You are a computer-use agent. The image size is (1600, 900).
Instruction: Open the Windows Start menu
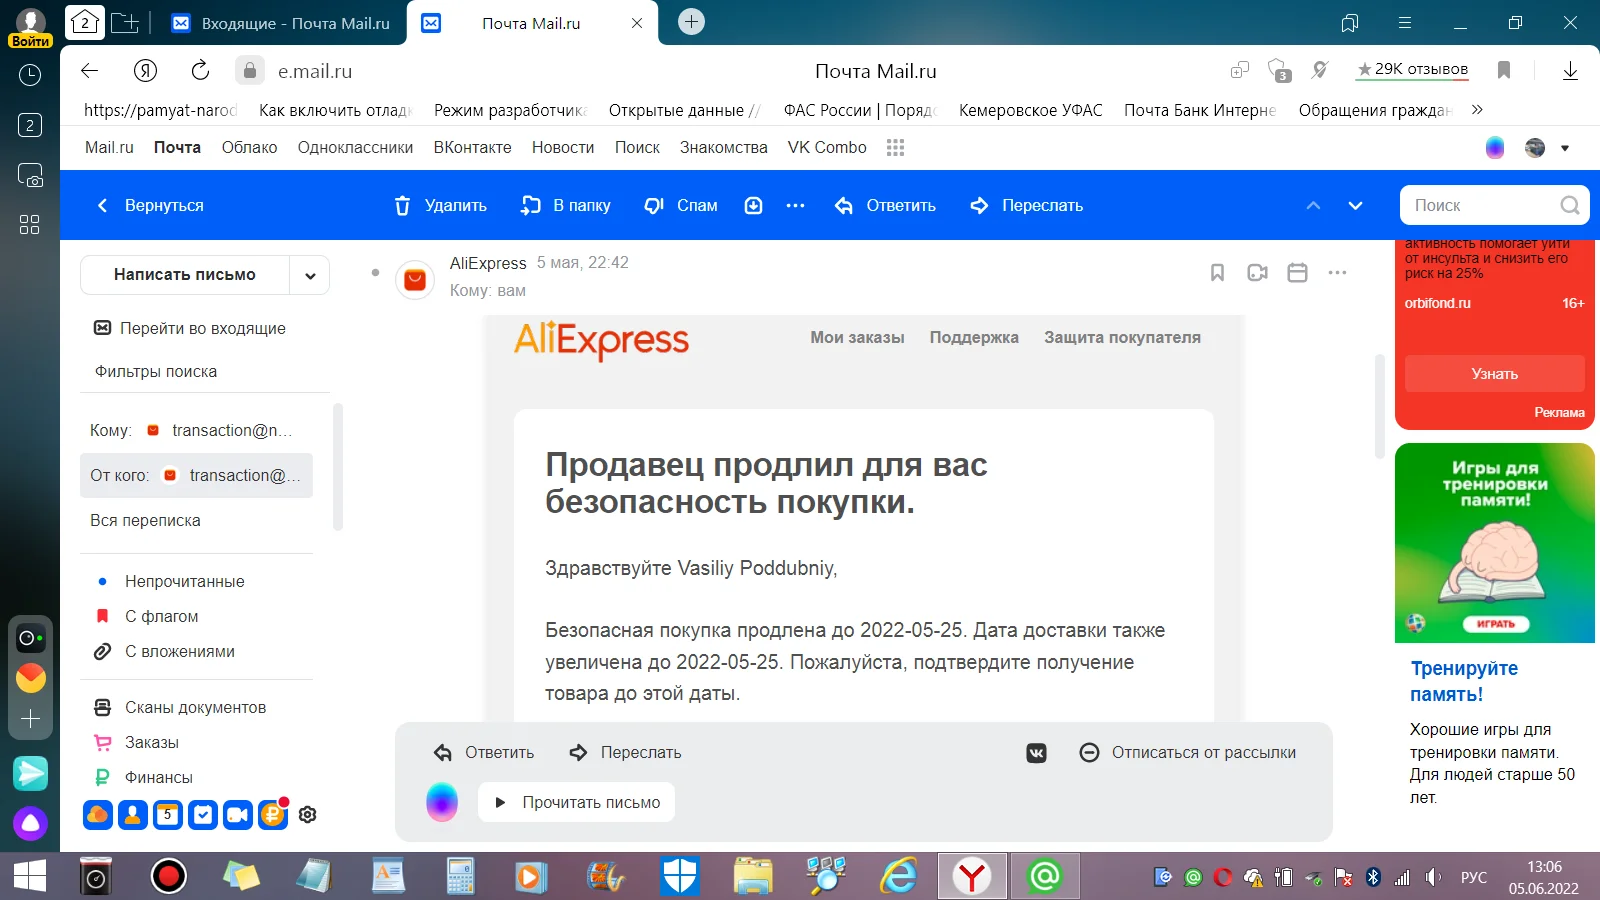30,876
